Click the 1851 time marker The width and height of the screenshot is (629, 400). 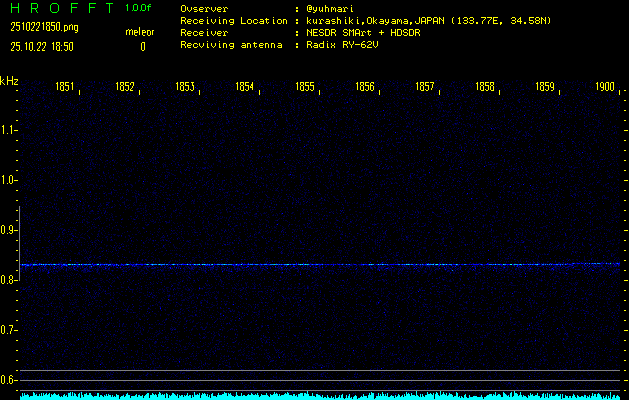tap(65, 87)
